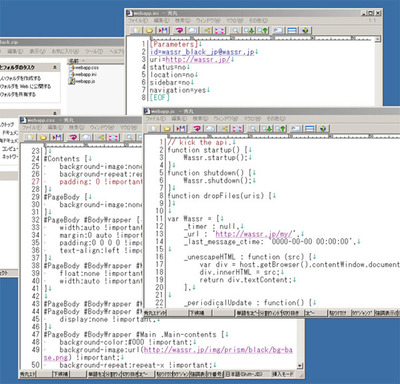
Task: Click New file icon in webapp.ini window
Action: tap(137, 31)
